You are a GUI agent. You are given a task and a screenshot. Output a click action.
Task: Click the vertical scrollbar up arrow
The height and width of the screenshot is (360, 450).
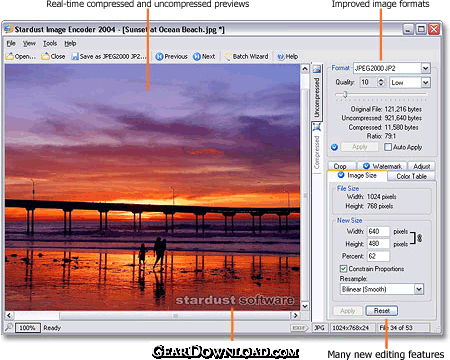[x=305, y=69]
